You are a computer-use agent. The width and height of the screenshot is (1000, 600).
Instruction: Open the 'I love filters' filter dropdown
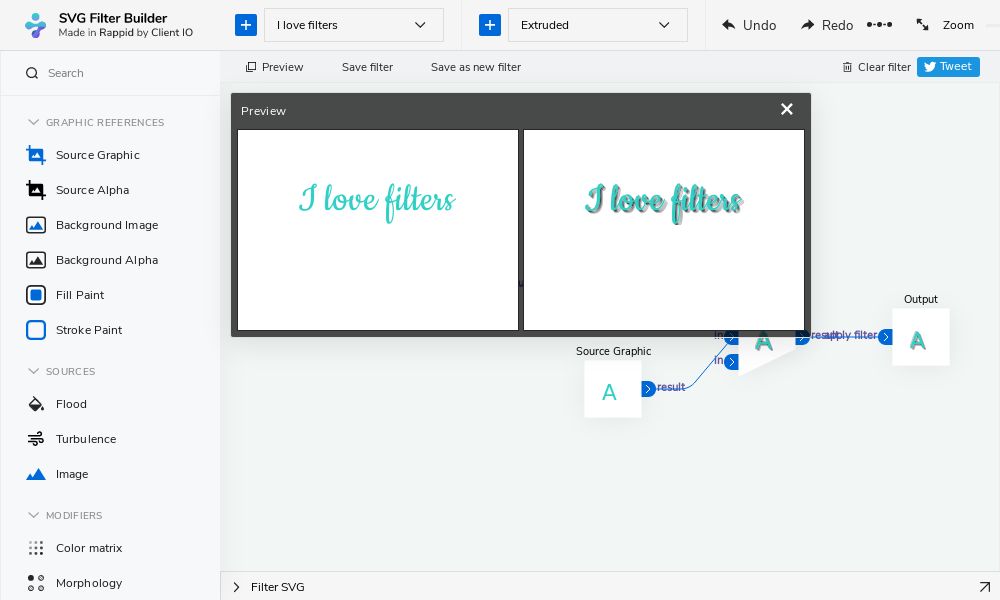(354, 25)
